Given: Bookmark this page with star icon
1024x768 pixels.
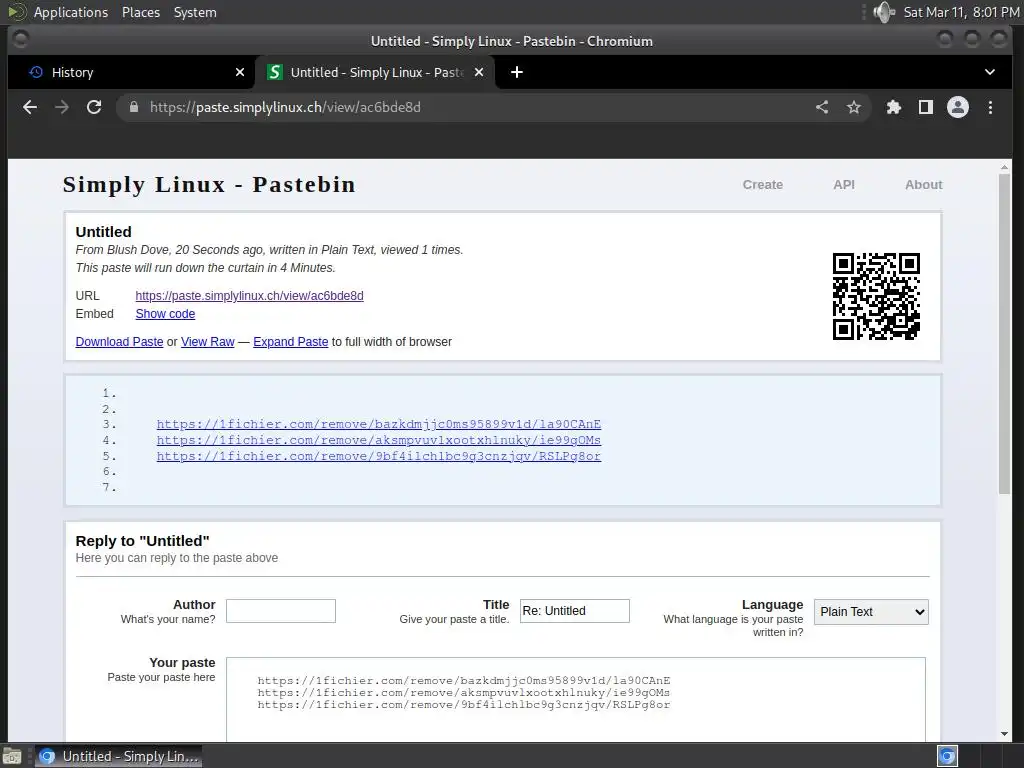Looking at the screenshot, I should pyautogui.click(x=854, y=107).
